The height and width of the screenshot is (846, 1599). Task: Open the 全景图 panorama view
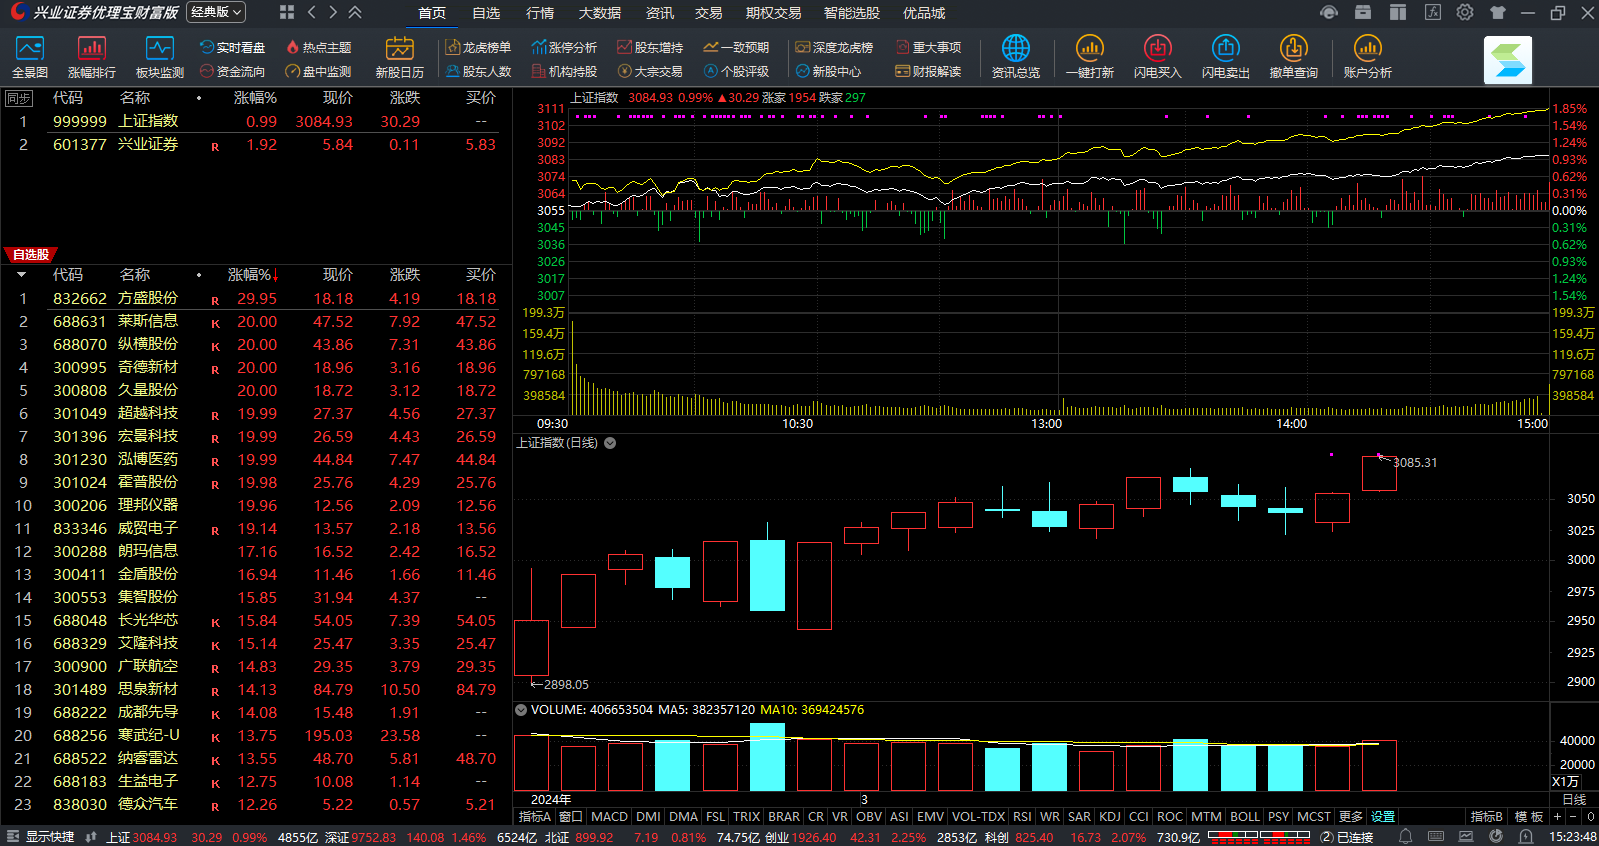click(x=30, y=57)
